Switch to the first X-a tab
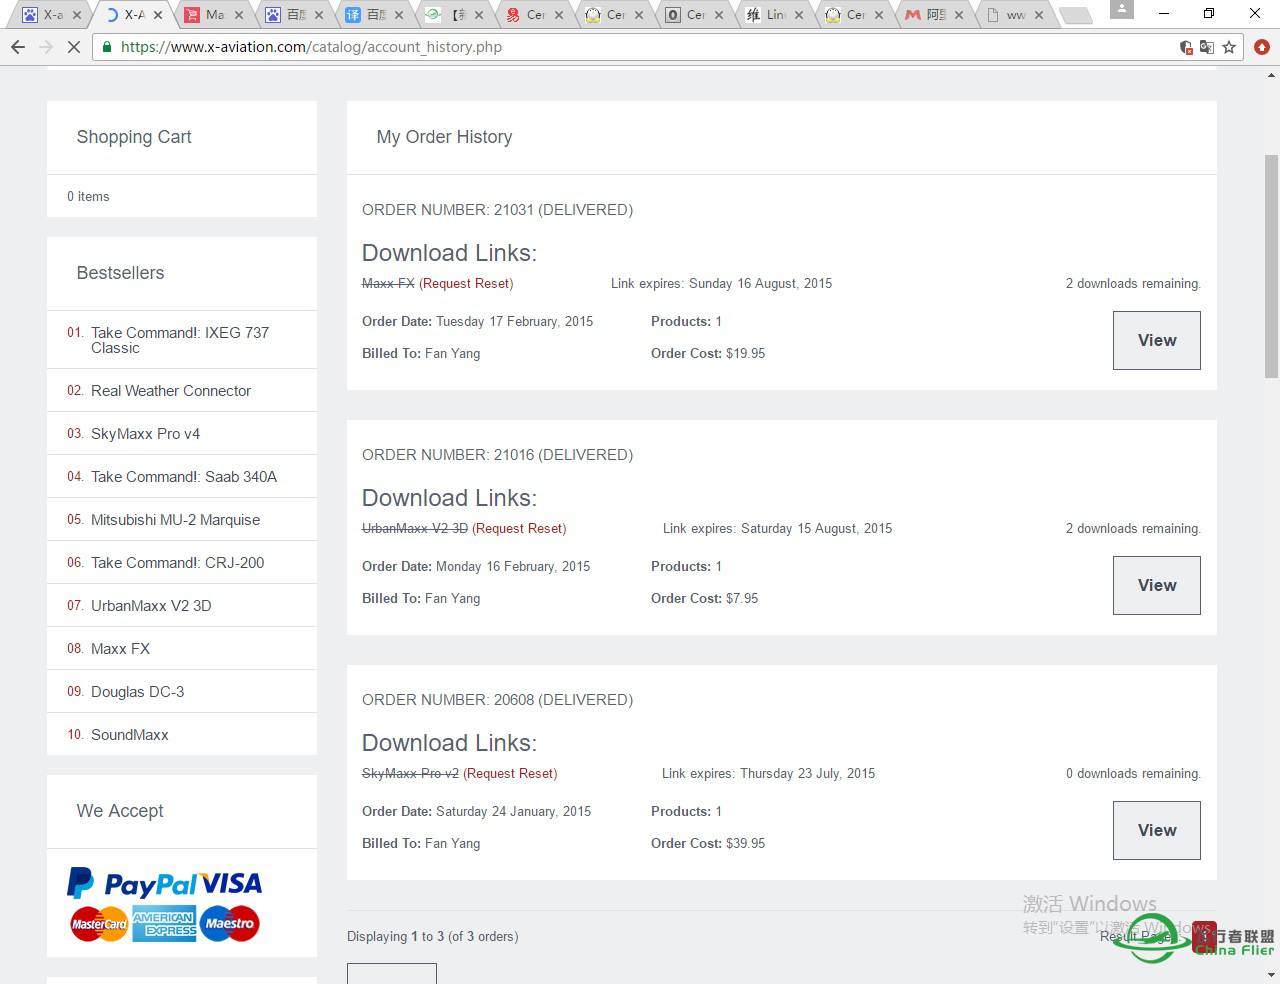The height and width of the screenshot is (984, 1280). 47,15
